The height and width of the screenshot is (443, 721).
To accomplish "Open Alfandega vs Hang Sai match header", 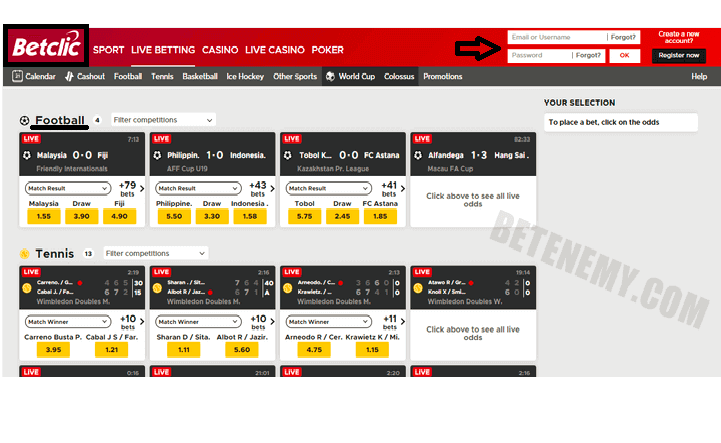I will pos(473,154).
